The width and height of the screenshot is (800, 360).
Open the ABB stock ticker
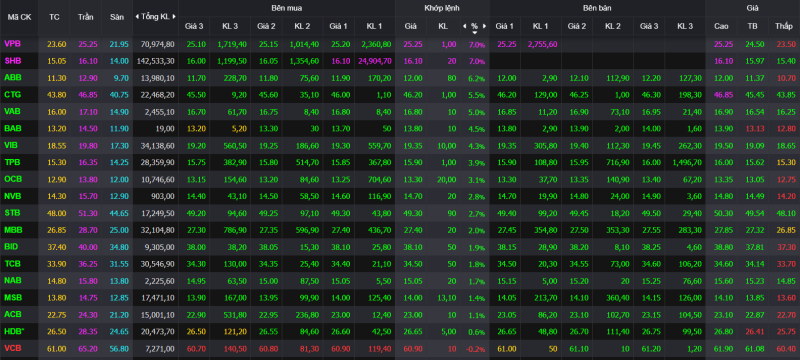pos(12,78)
